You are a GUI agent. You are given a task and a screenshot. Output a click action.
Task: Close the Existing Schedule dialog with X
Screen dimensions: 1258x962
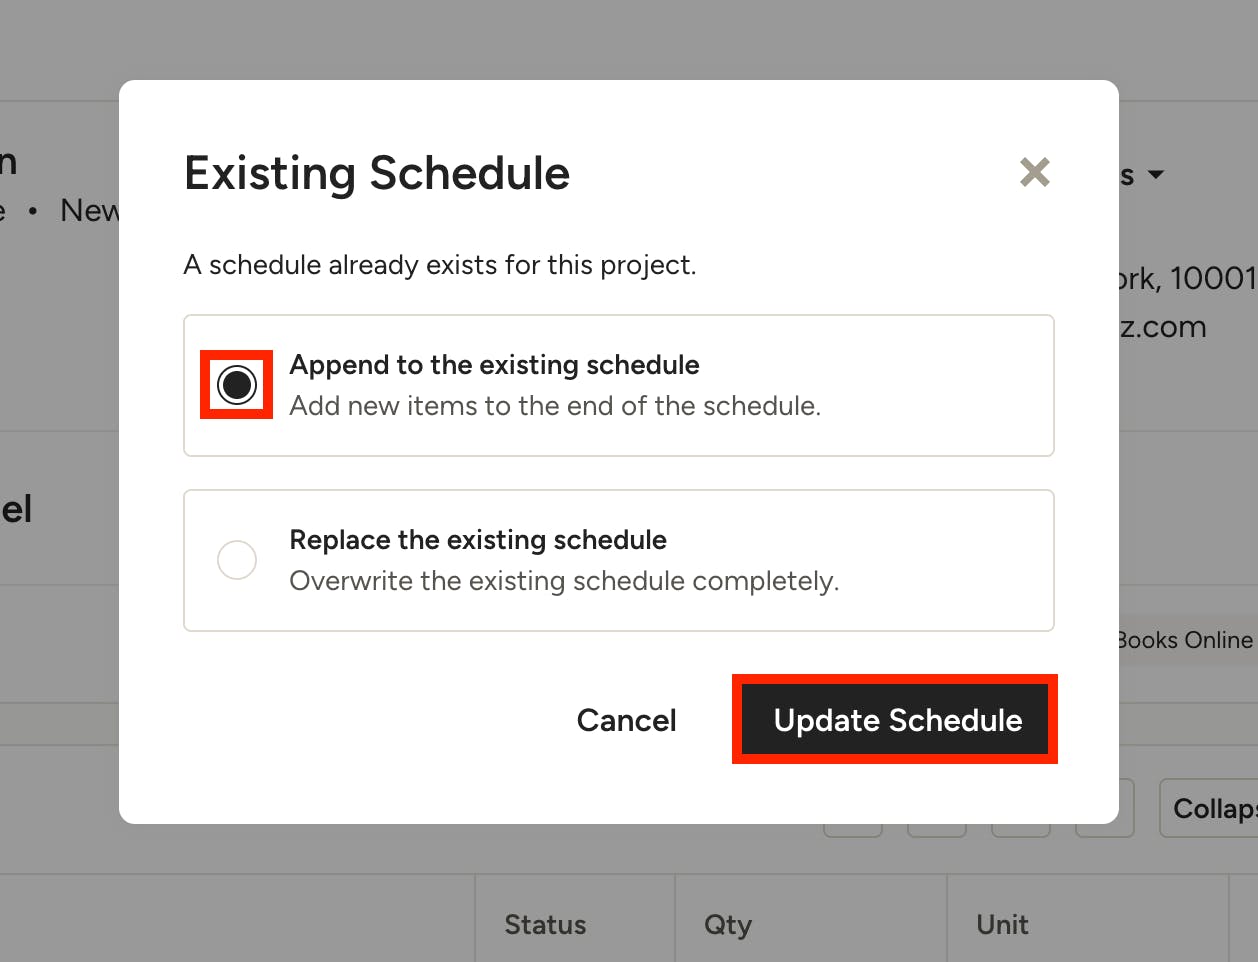click(x=1035, y=172)
